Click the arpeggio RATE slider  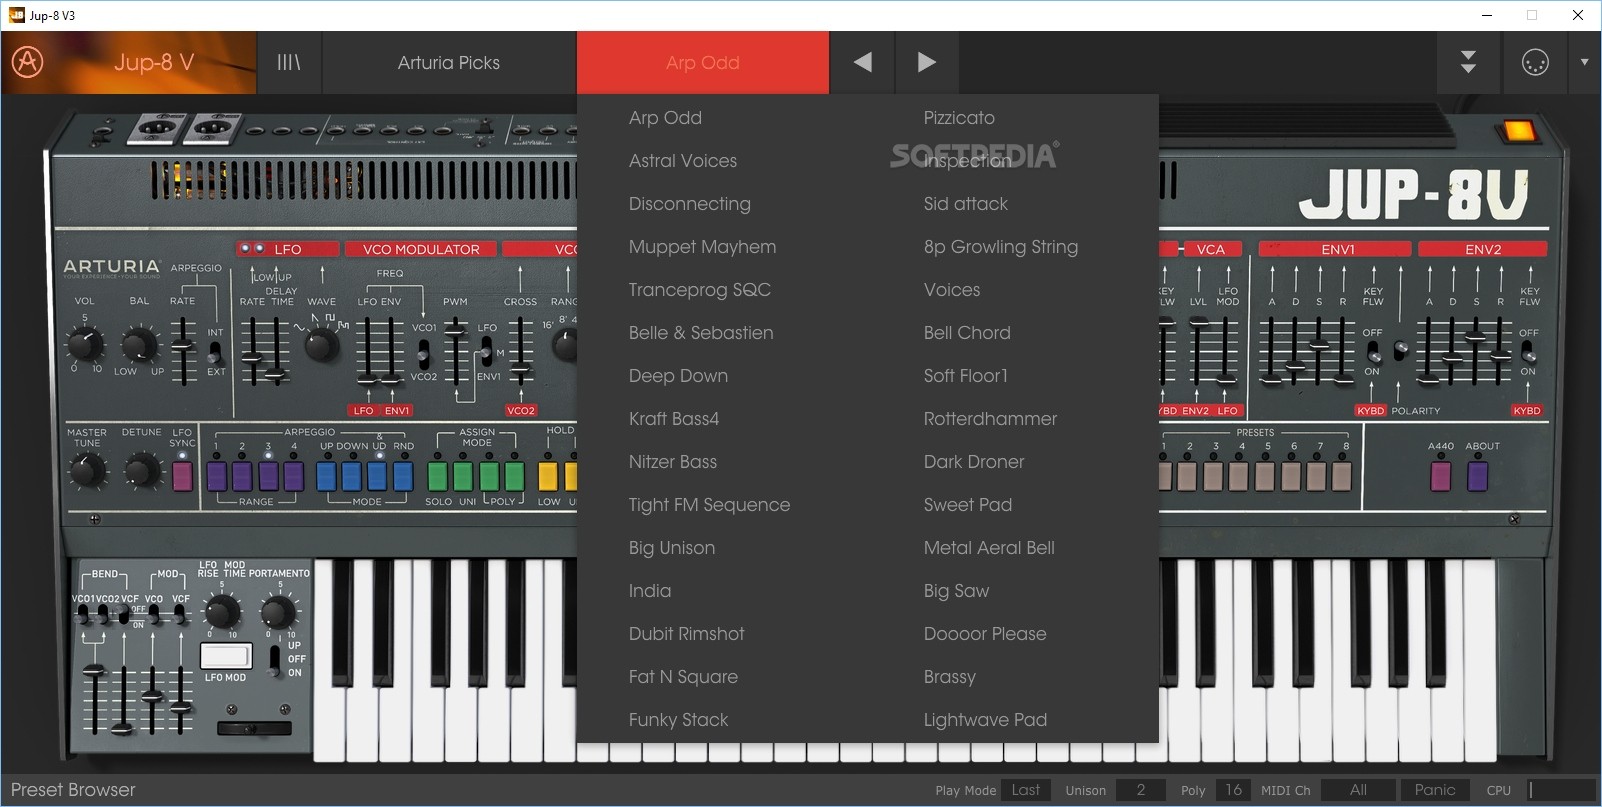click(182, 349)
